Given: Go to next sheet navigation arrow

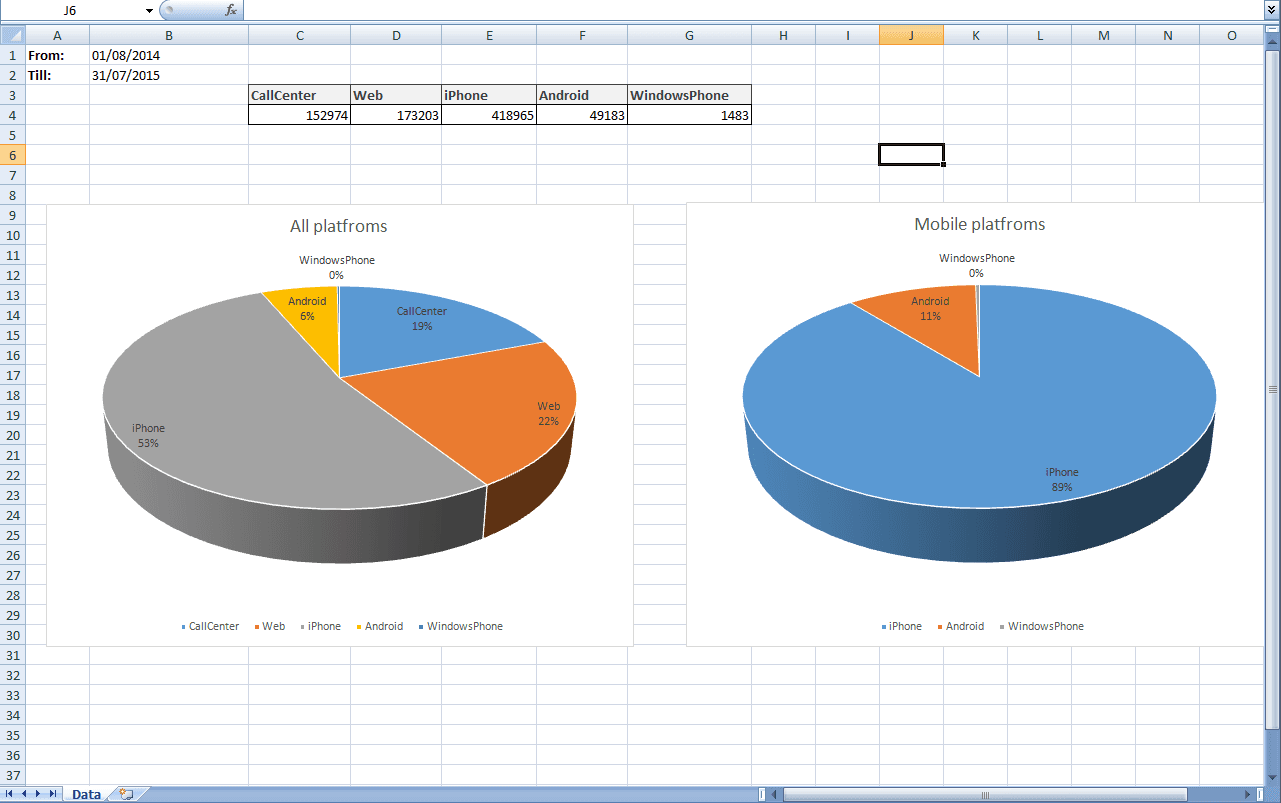Looking at the screenshot, I should [38, 794].
